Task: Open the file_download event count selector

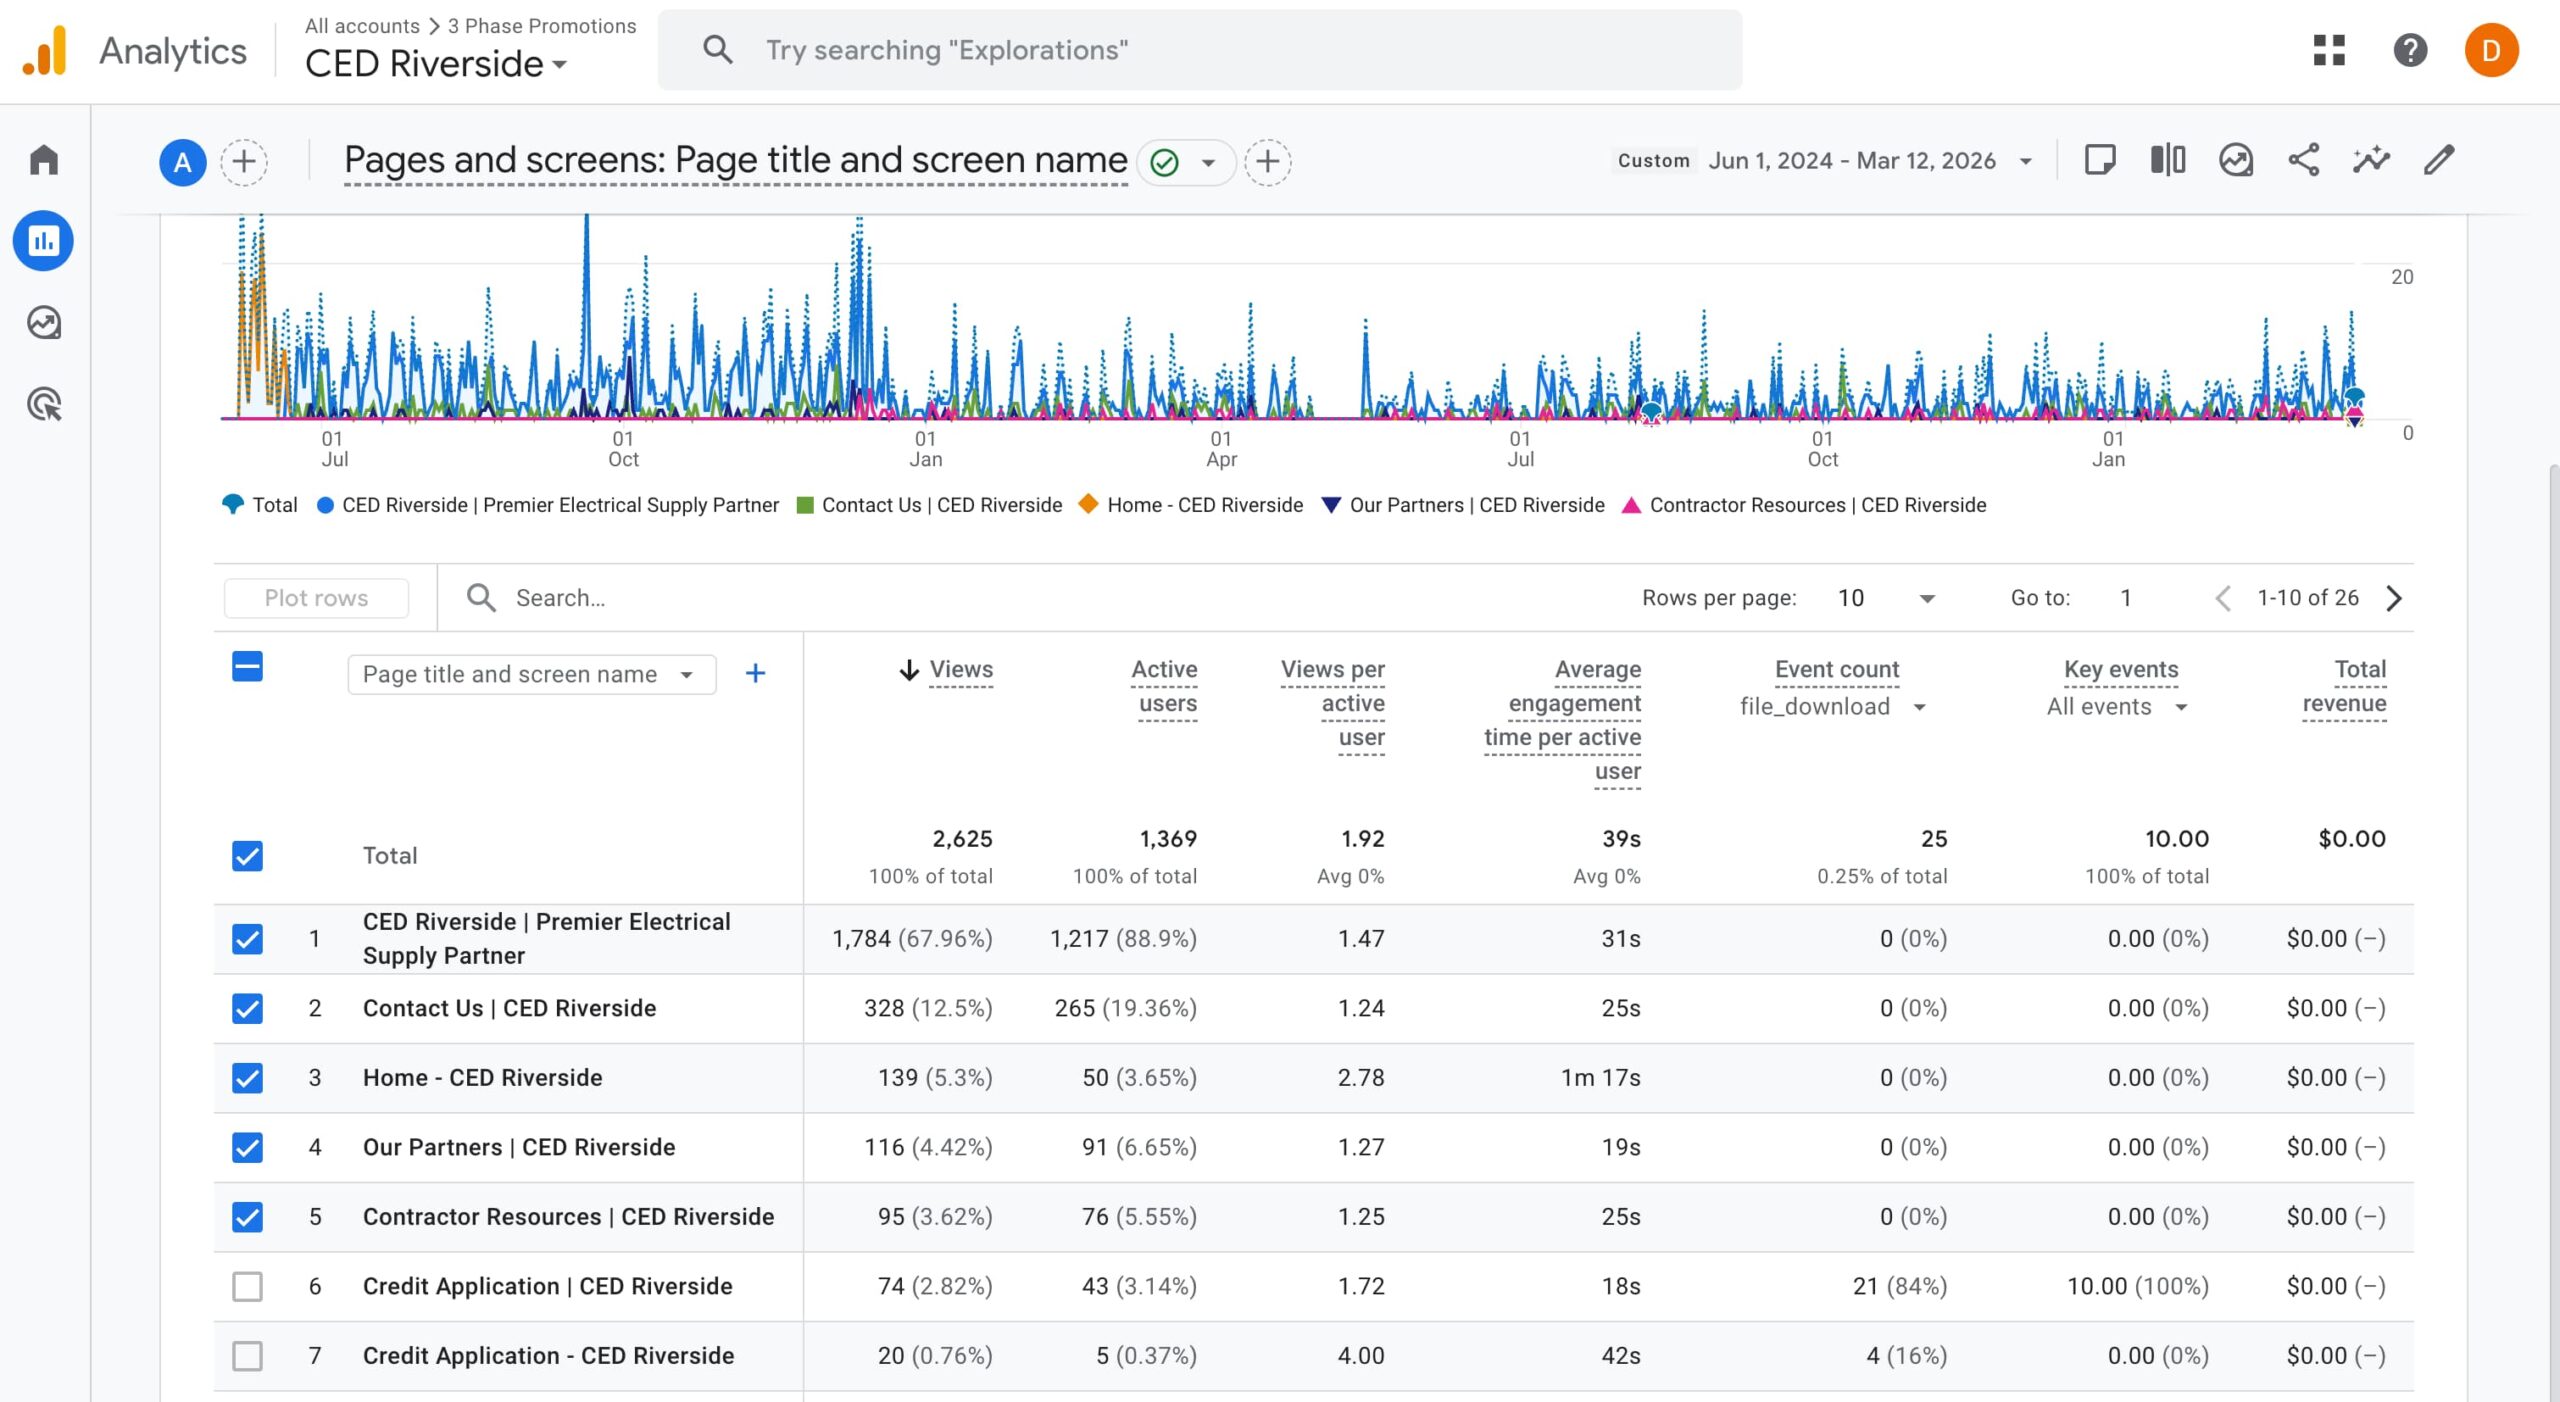Action: pyautogui.click(x=1832, y=707)
